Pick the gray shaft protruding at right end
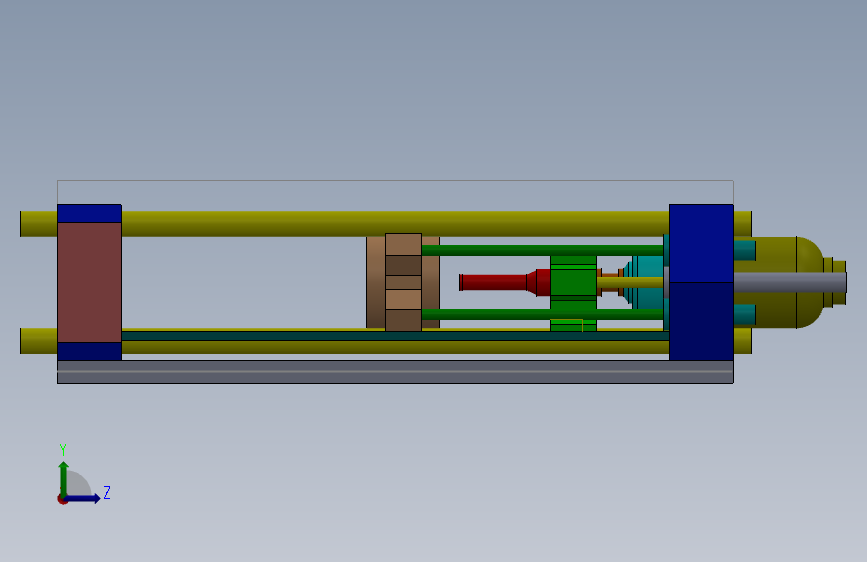 coord(790,282)
